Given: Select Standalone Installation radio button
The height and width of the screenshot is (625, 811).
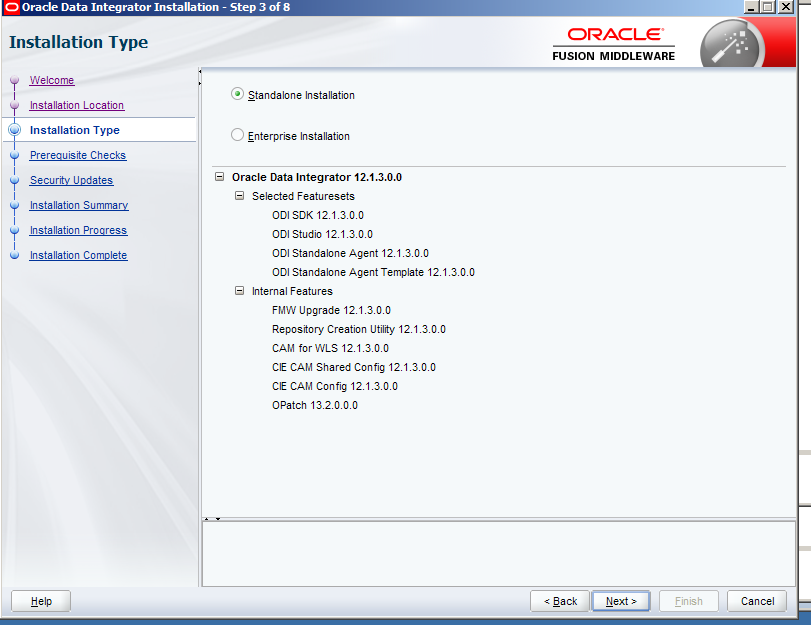Looking at the screenshot, I should [x=237, y=95].
